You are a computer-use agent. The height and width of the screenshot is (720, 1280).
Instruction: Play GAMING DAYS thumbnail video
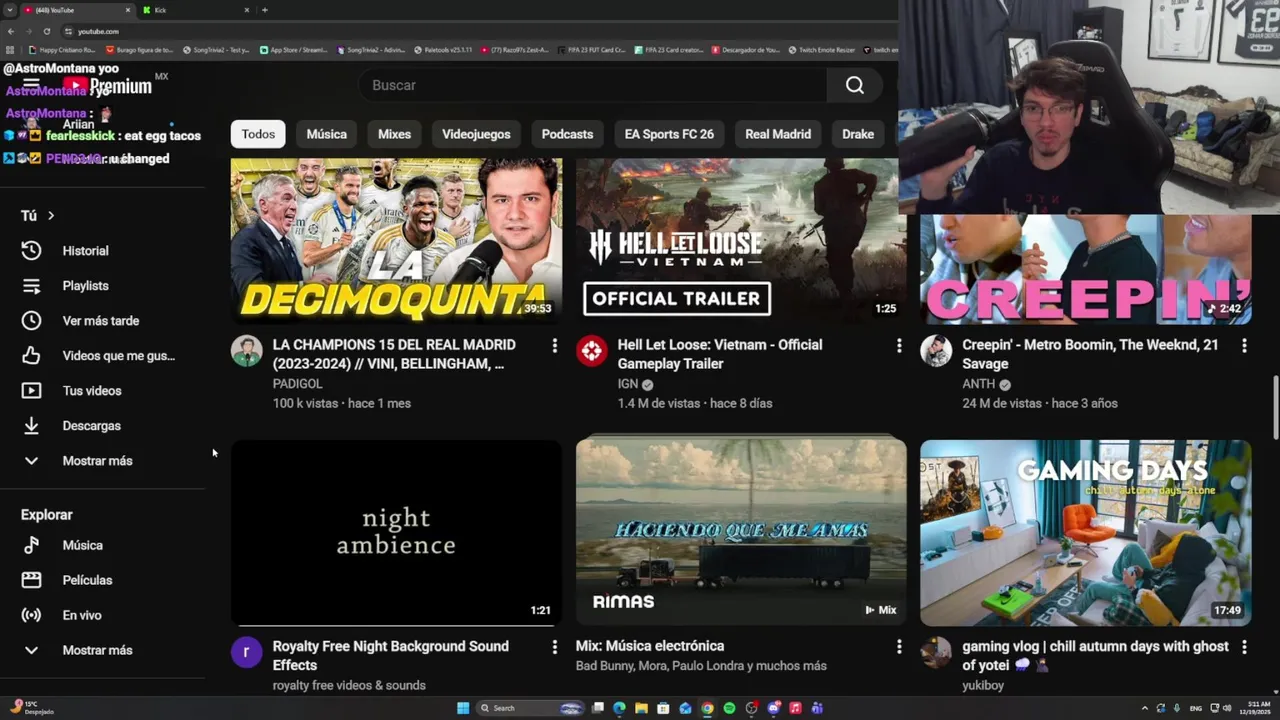tap(1086, 533)
